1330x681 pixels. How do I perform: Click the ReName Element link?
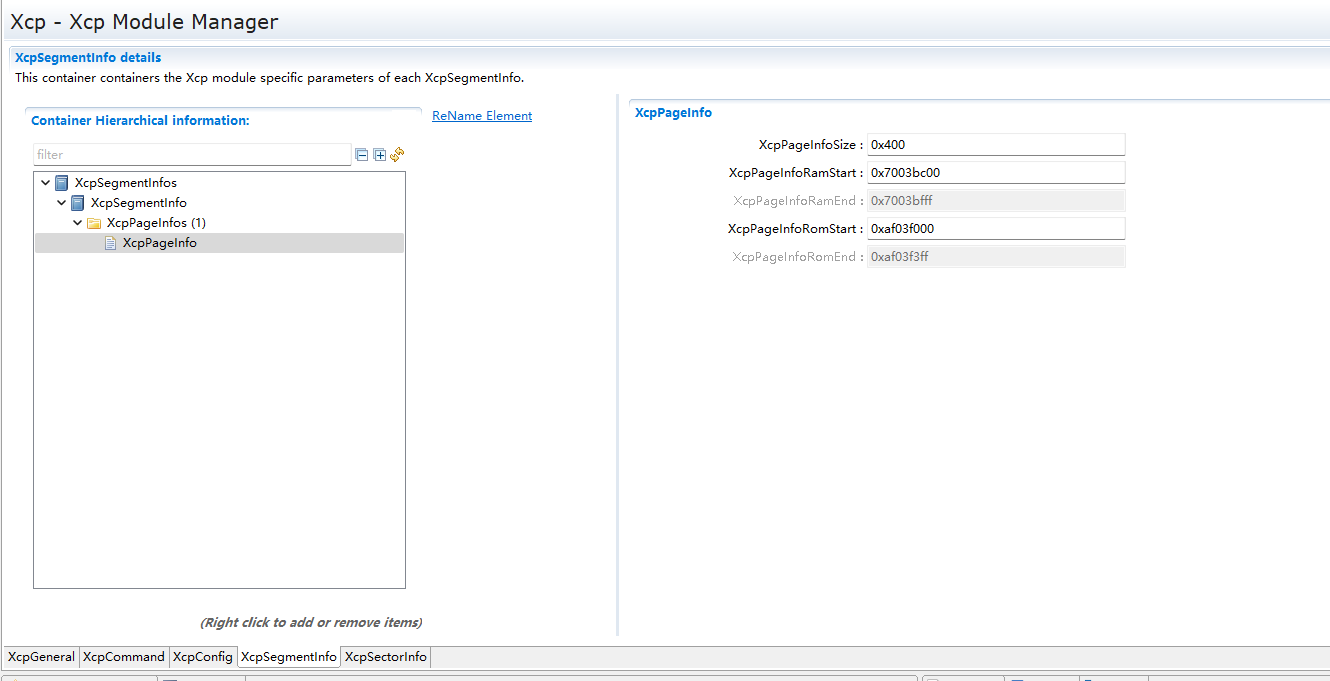click(482, 116)
